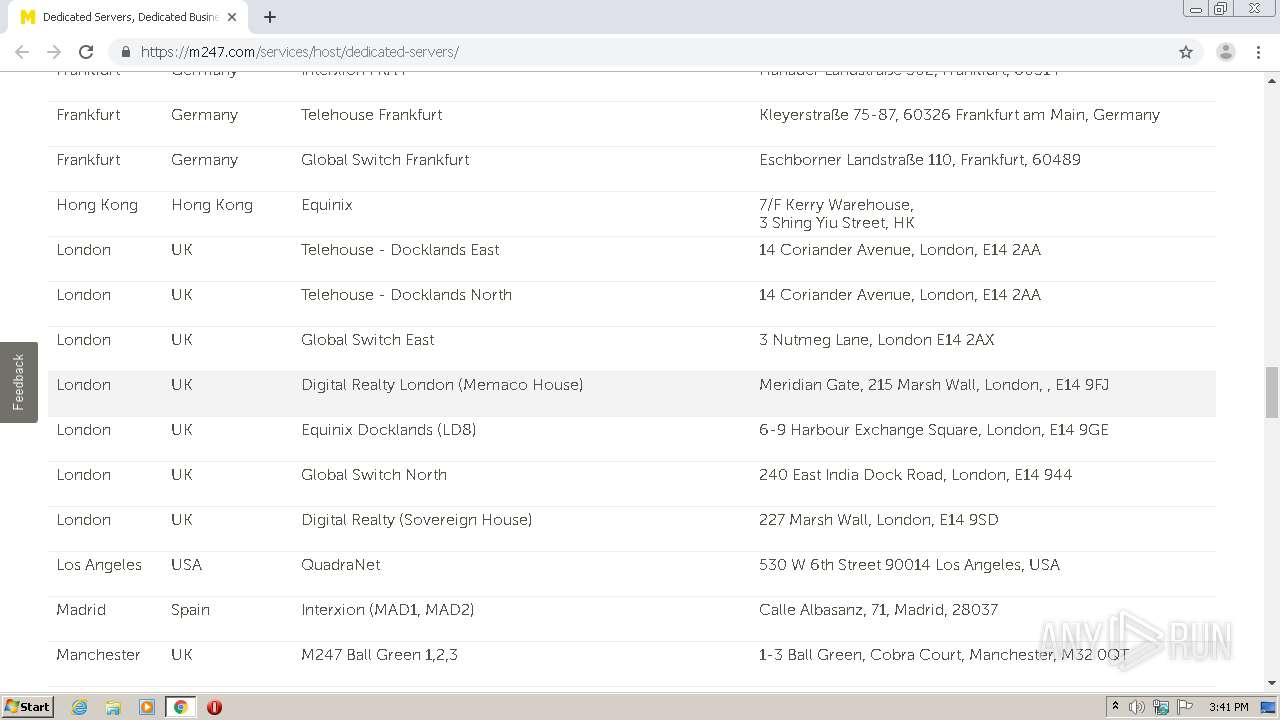This screenshot has width=1280, height=720.
Task: Open the Windows Start menu
Action: 28,707
